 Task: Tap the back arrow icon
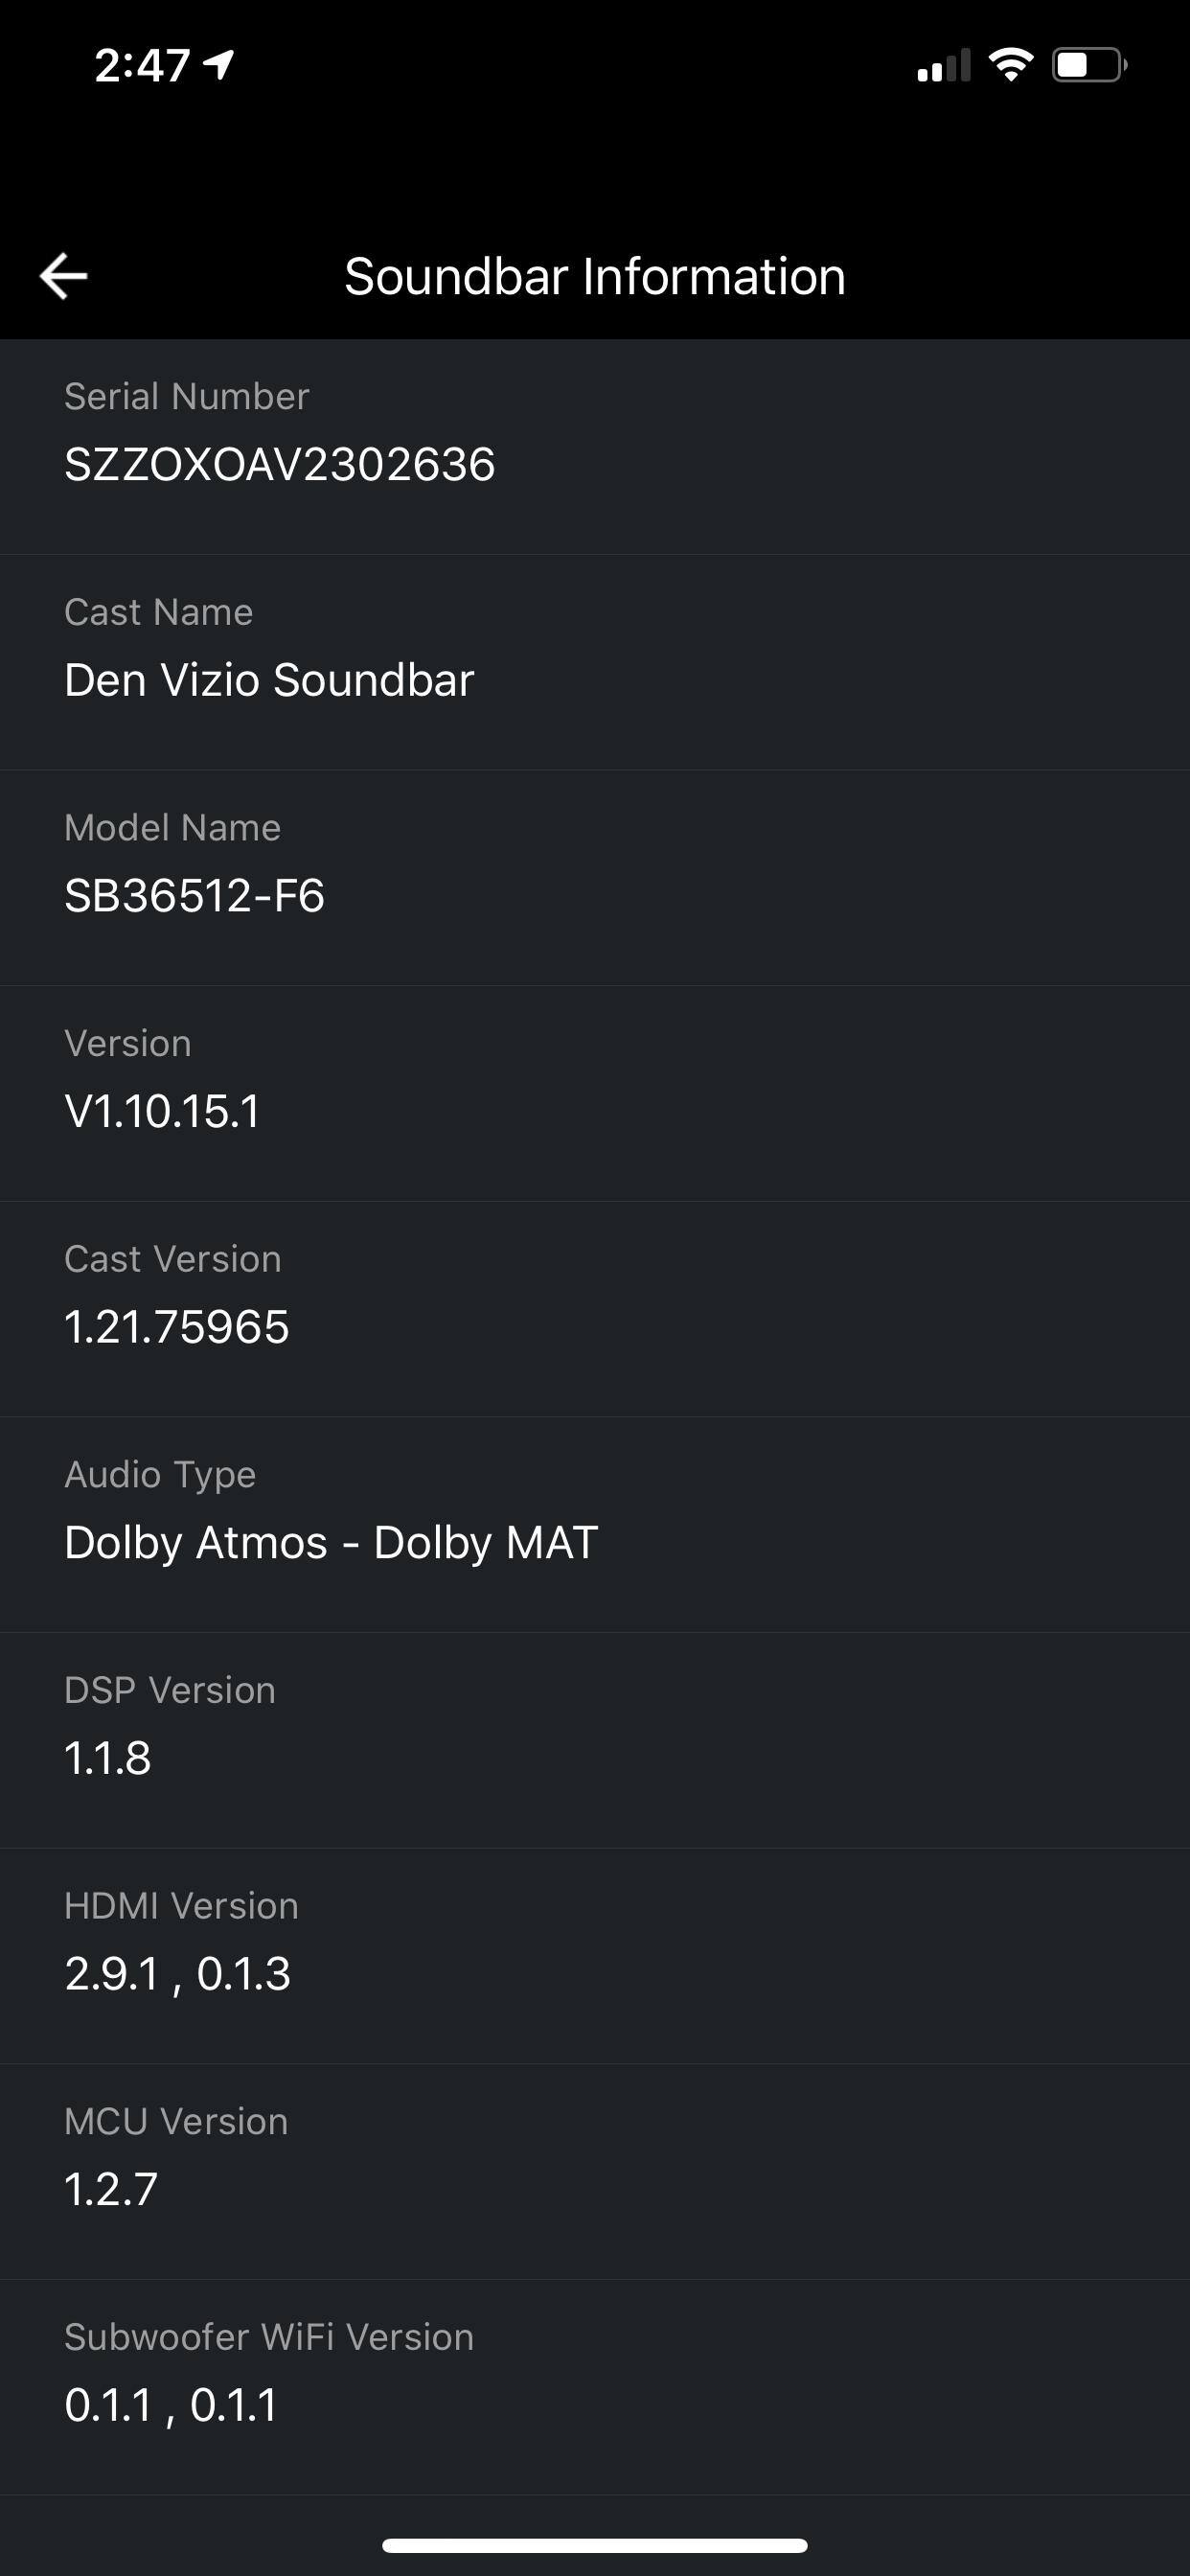[64, 276]
